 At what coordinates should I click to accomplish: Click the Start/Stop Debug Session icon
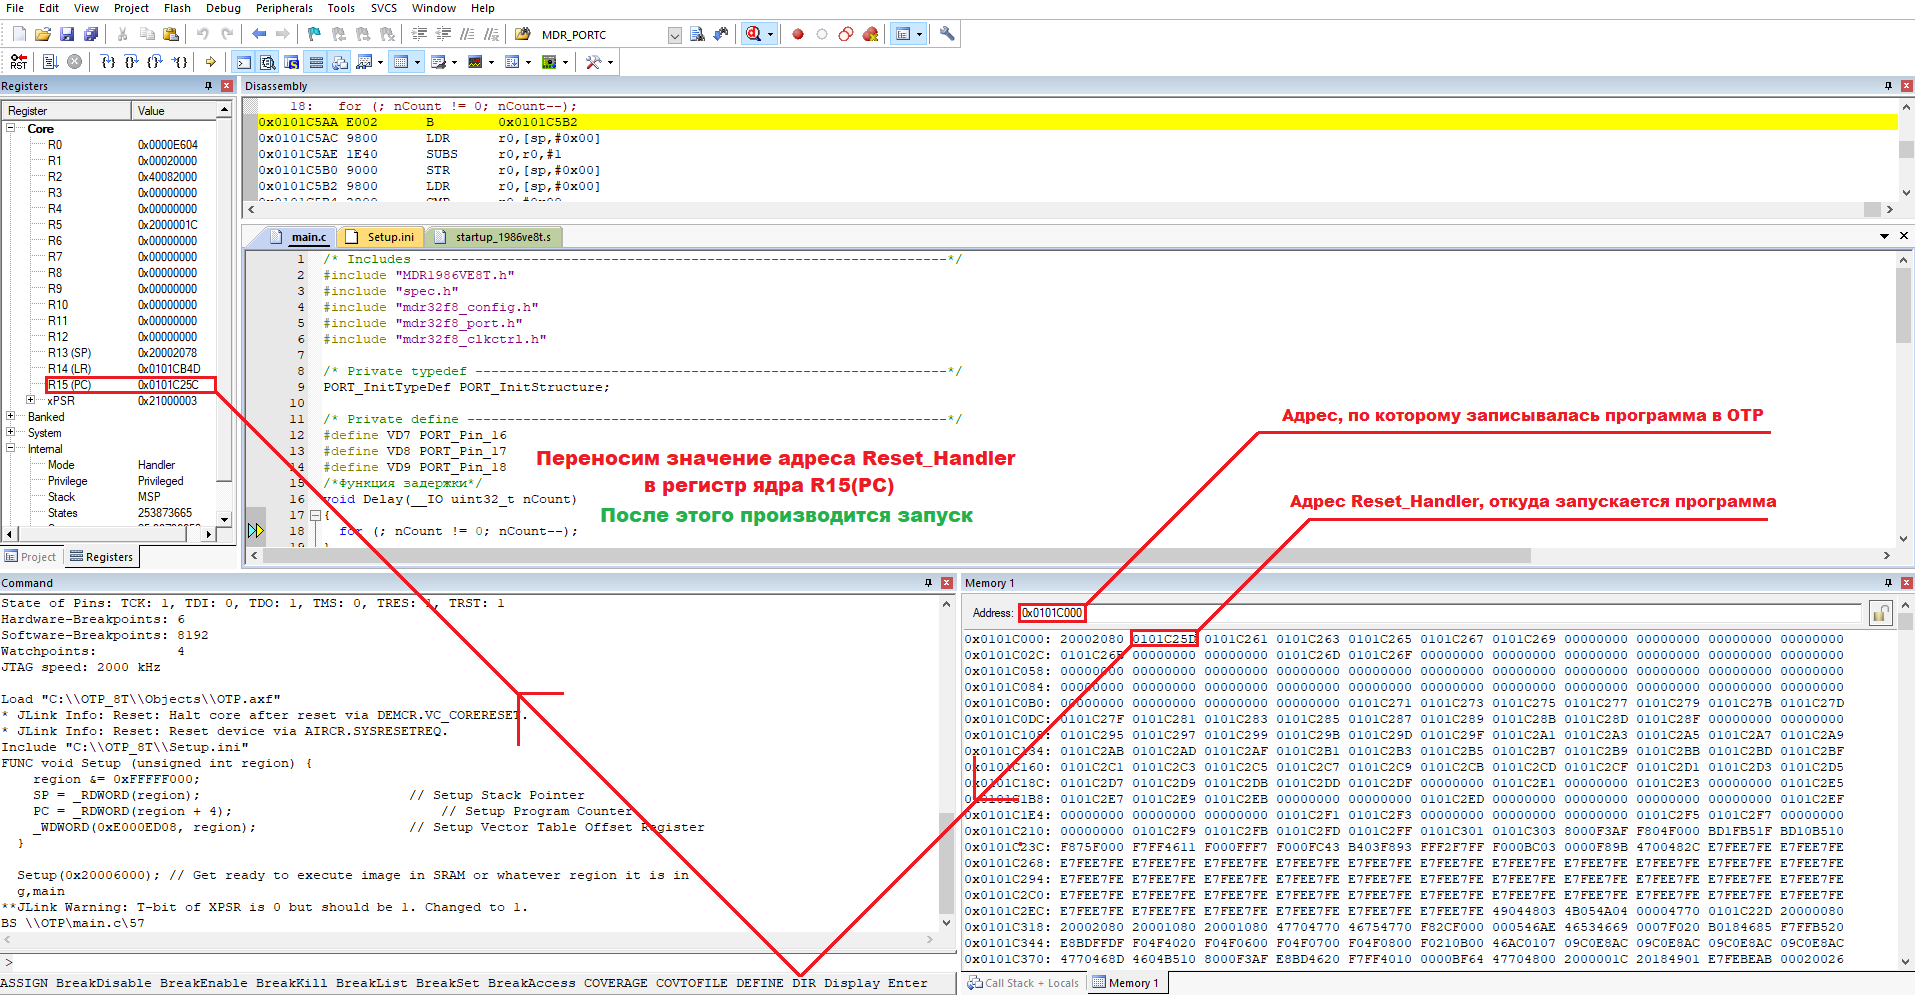coord(753,34)
